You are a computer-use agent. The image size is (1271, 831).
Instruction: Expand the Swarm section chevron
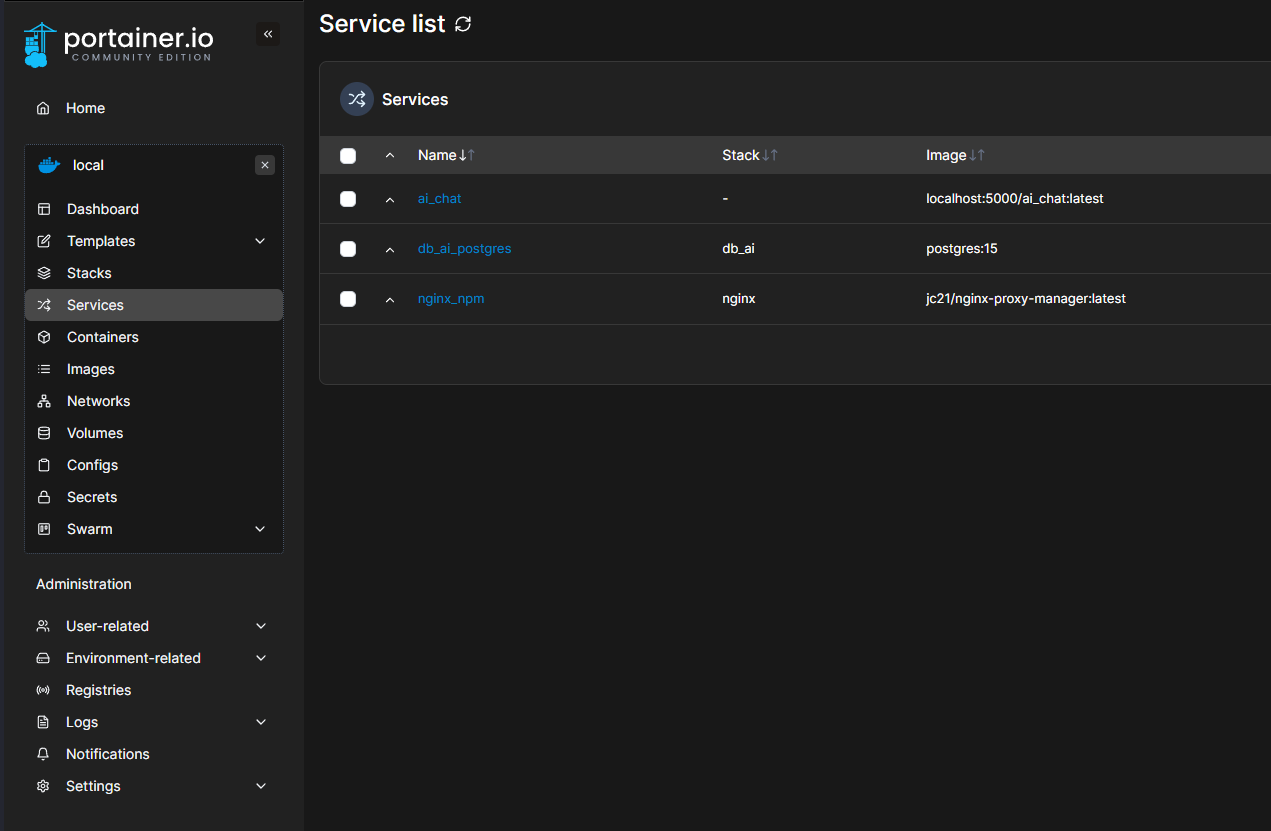(x=260, y=529)
